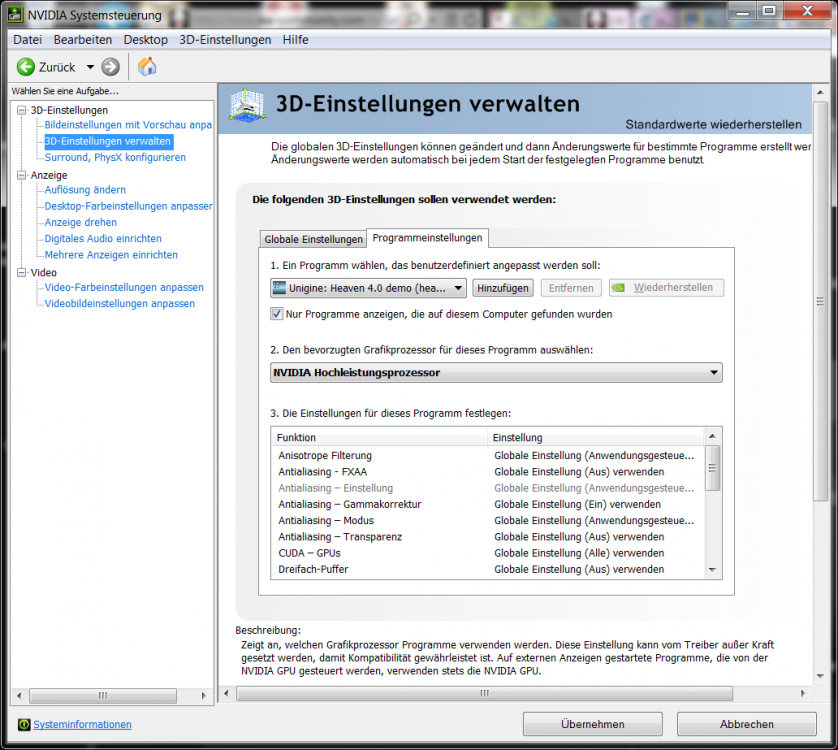
Task: Collapse the 3D-Einstellungen tree node
Action: tap(22, 110)
